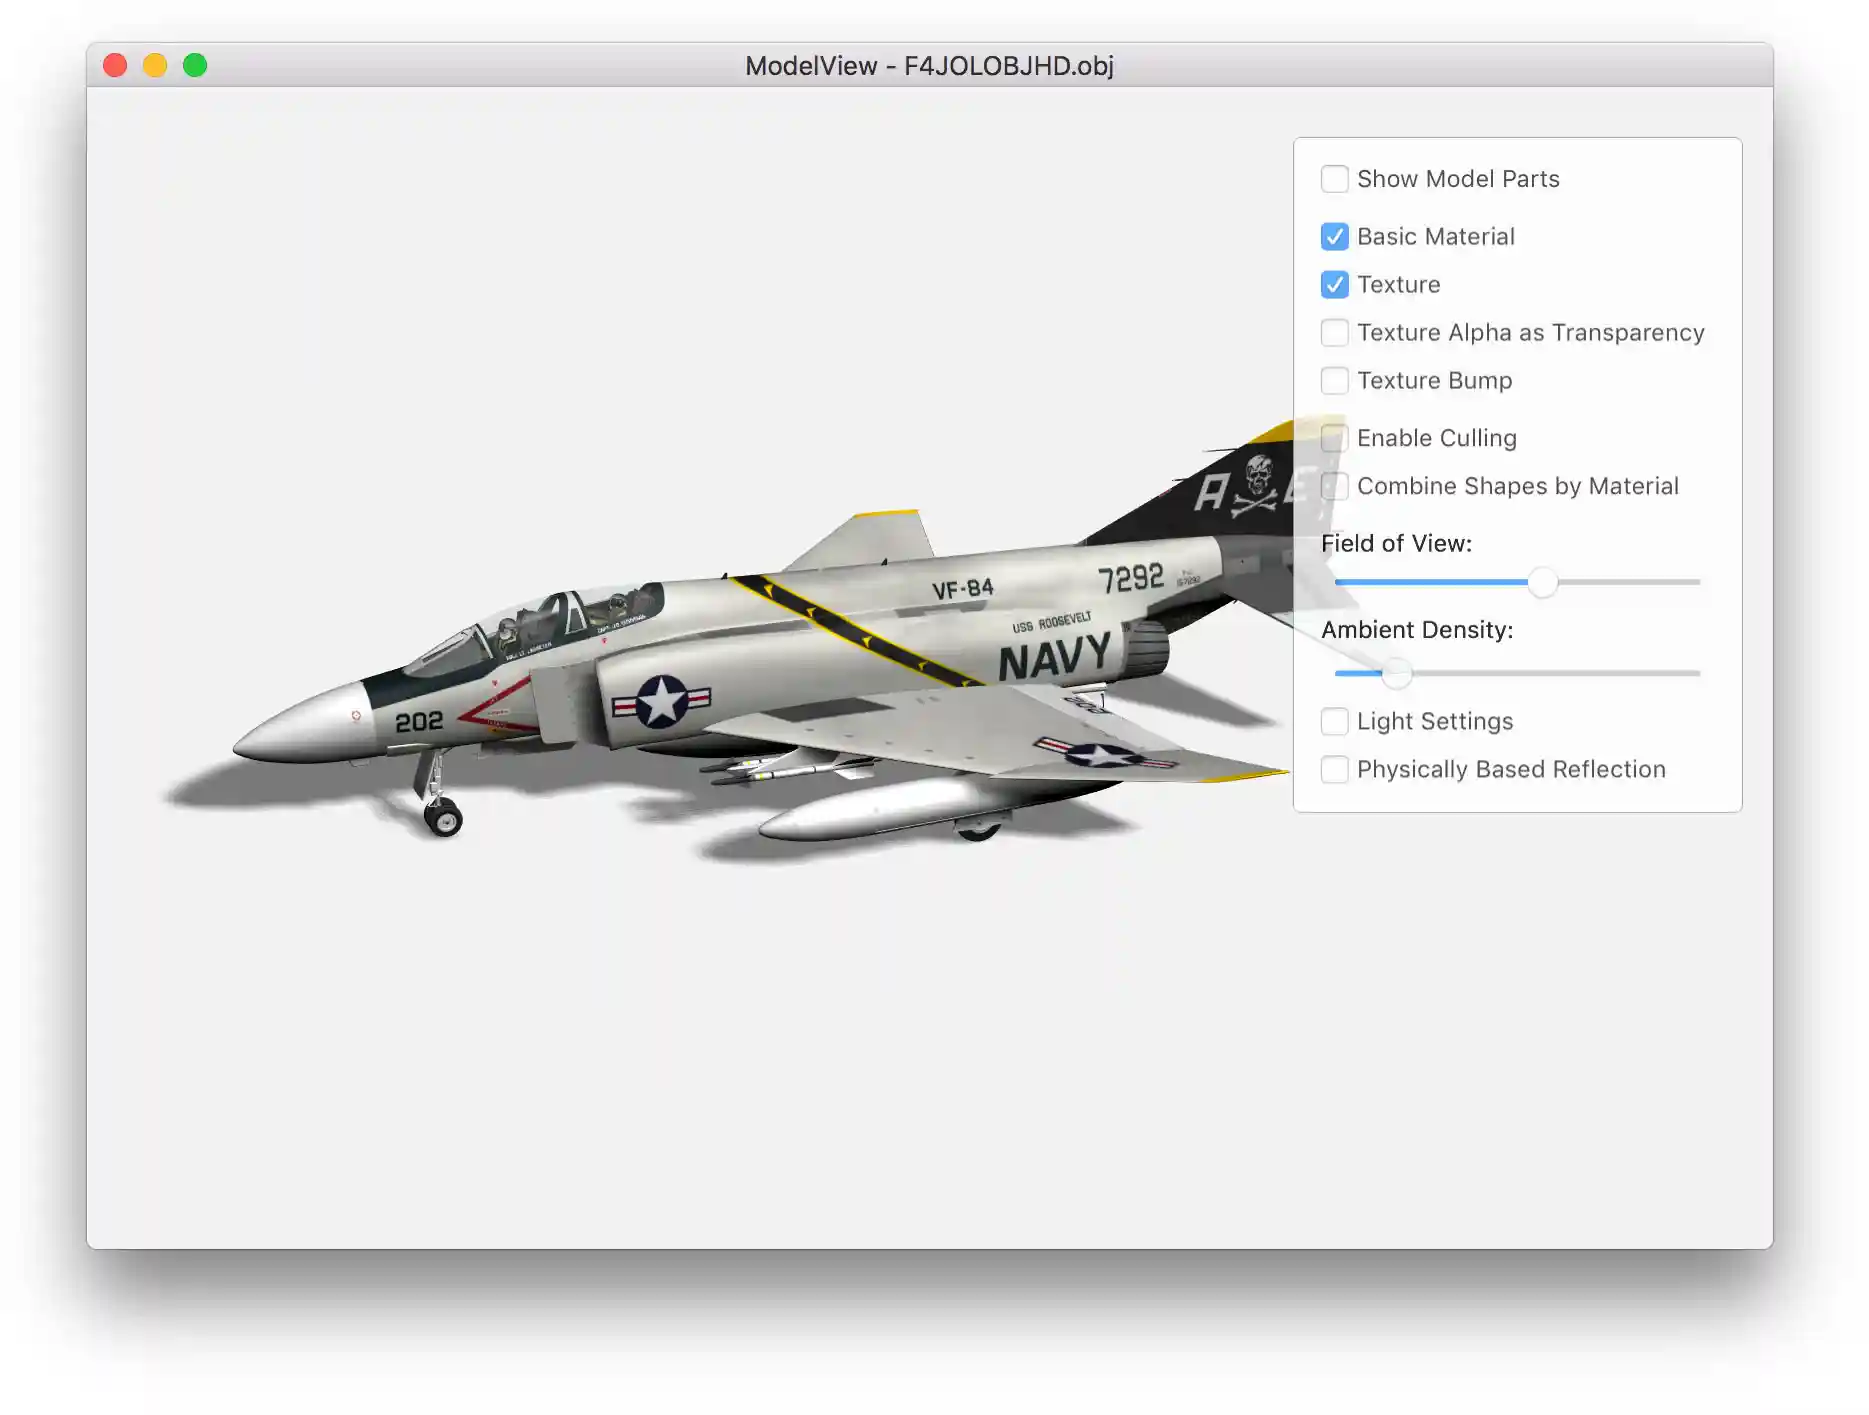Viewport: 1869px width, 1415px height.
Task: Click the nose landing gear wheel
Action: coord(443,820)
